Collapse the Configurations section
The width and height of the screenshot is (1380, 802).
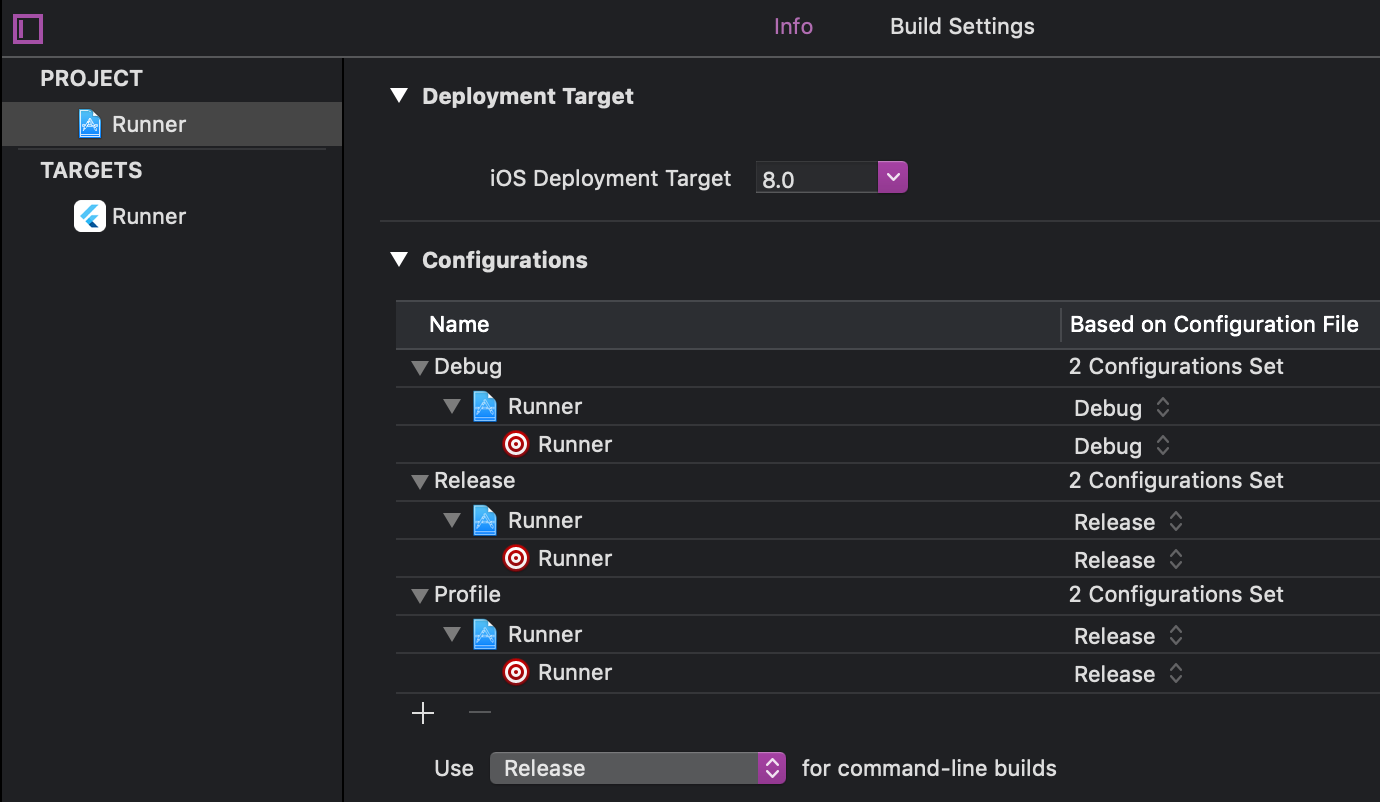pyautogui.click(x=400, y=260)
